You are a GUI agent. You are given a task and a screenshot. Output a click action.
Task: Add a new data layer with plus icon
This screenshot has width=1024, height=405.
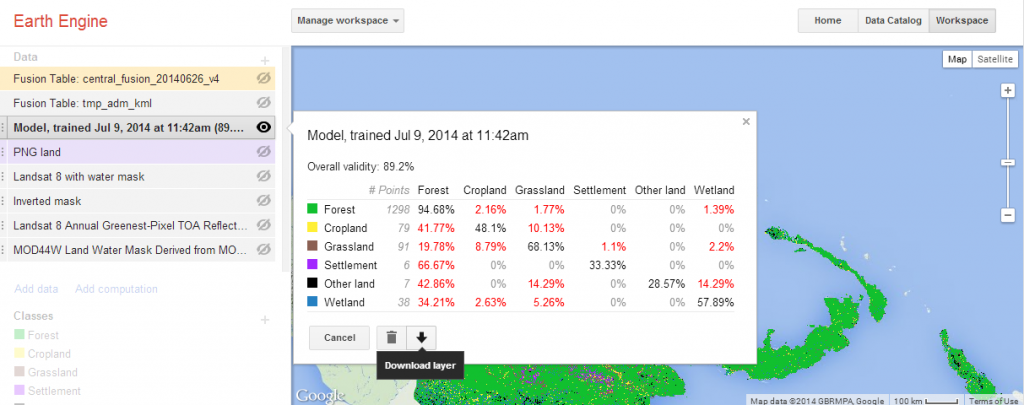(x=265, y=60)
